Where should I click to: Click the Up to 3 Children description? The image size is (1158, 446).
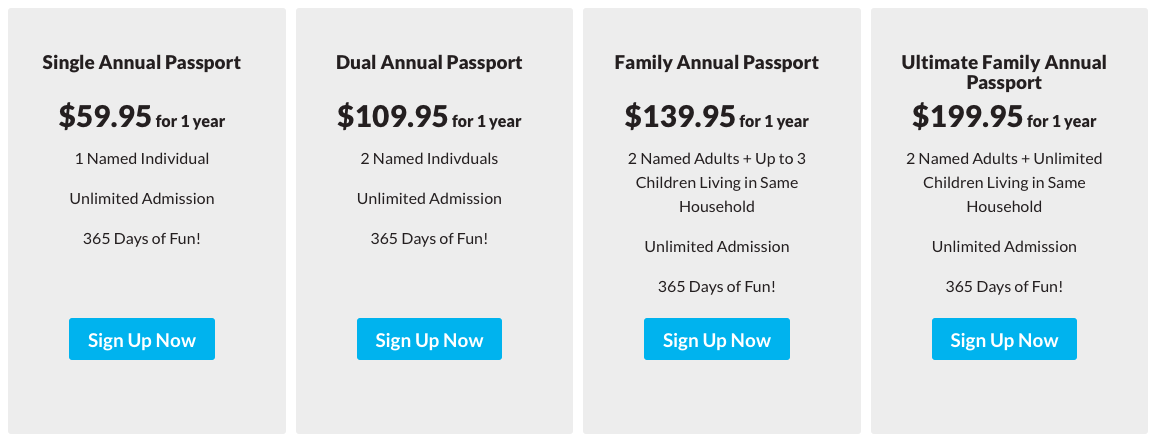click(x=717, y=182)
